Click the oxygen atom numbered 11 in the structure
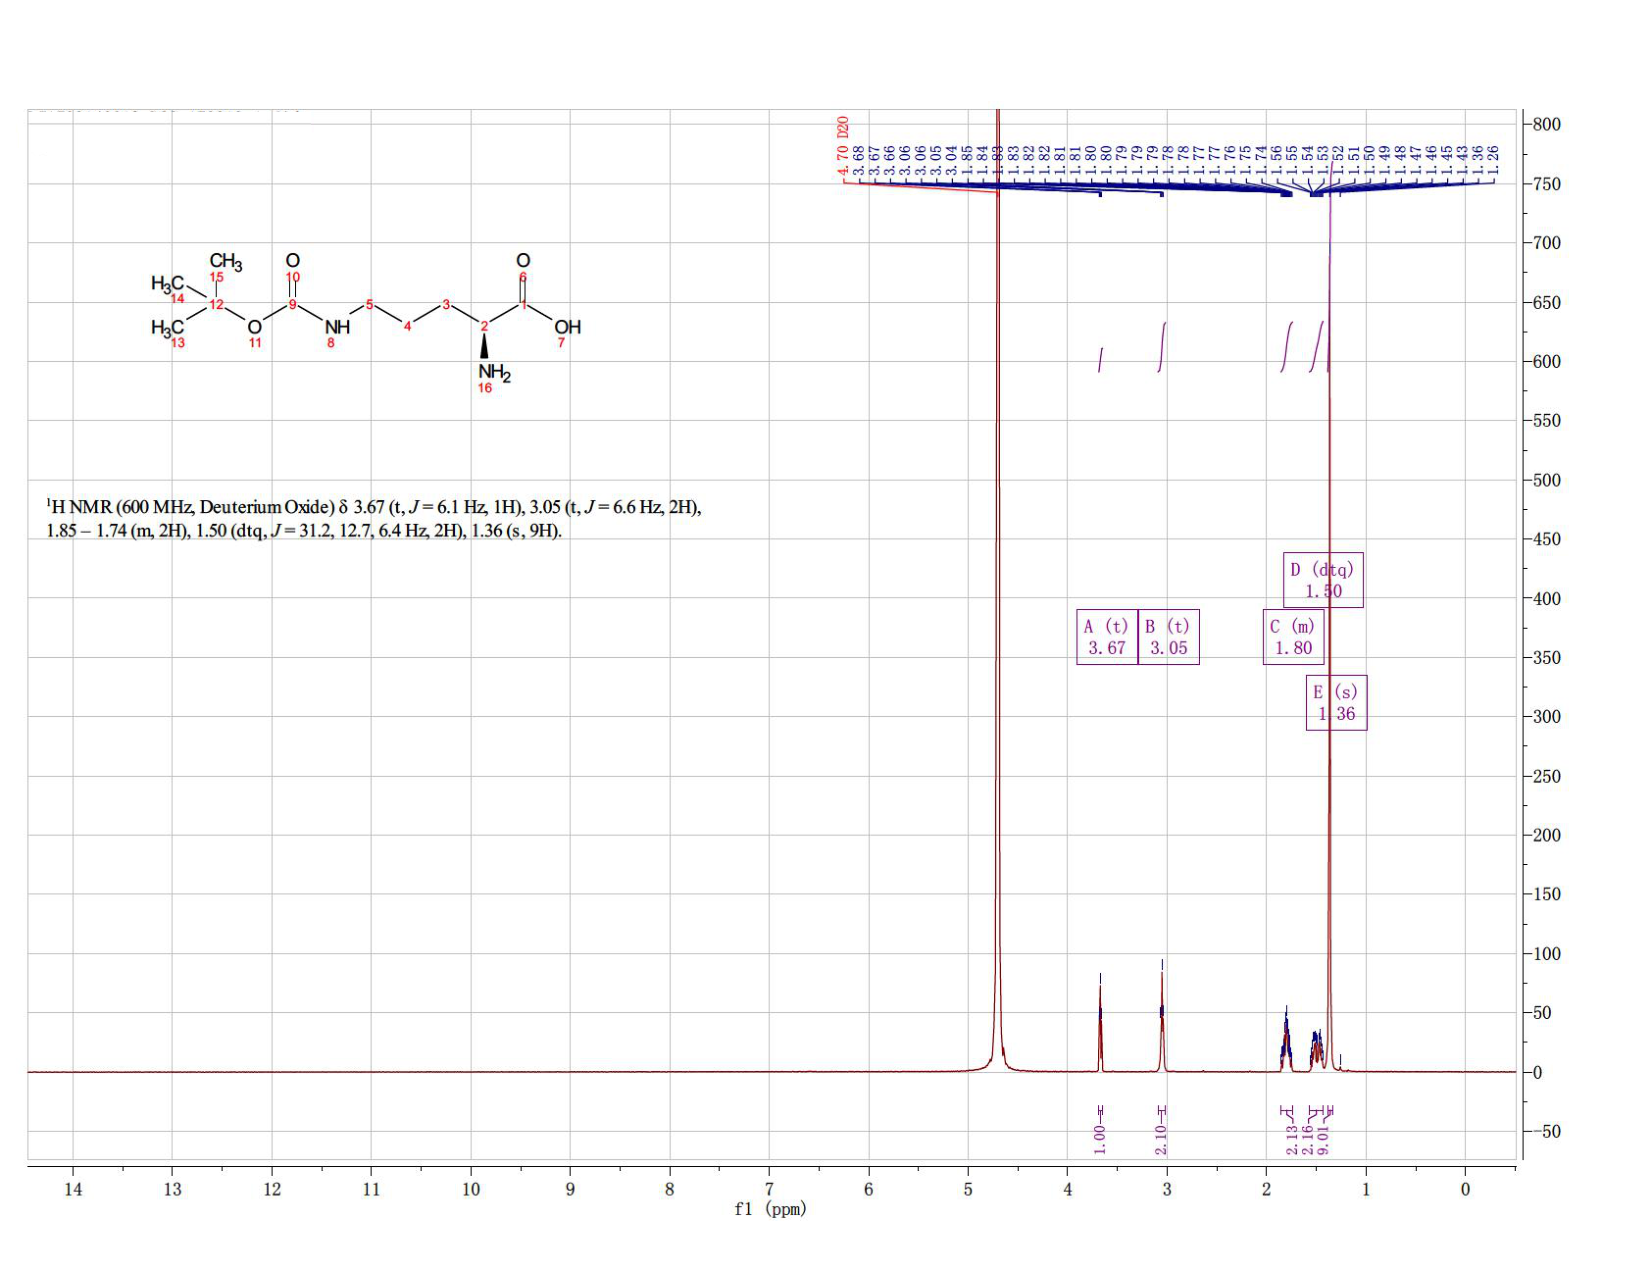 point(255,327)
